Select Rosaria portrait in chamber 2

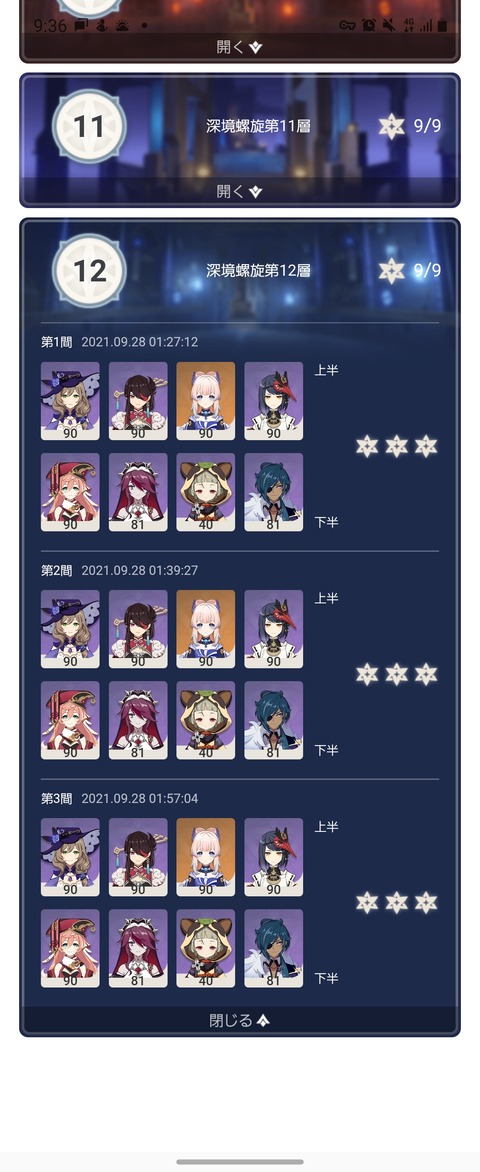pyautogui.click(x=138, y=720)
